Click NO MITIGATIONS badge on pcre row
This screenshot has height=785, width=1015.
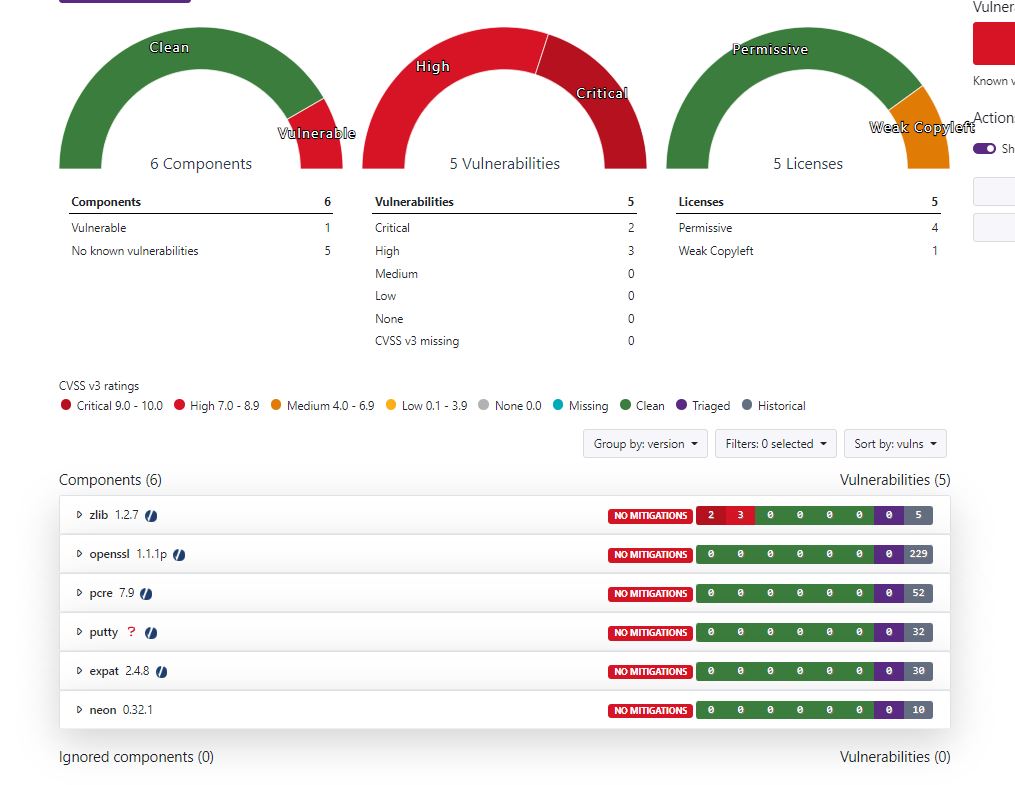[650, 594]
